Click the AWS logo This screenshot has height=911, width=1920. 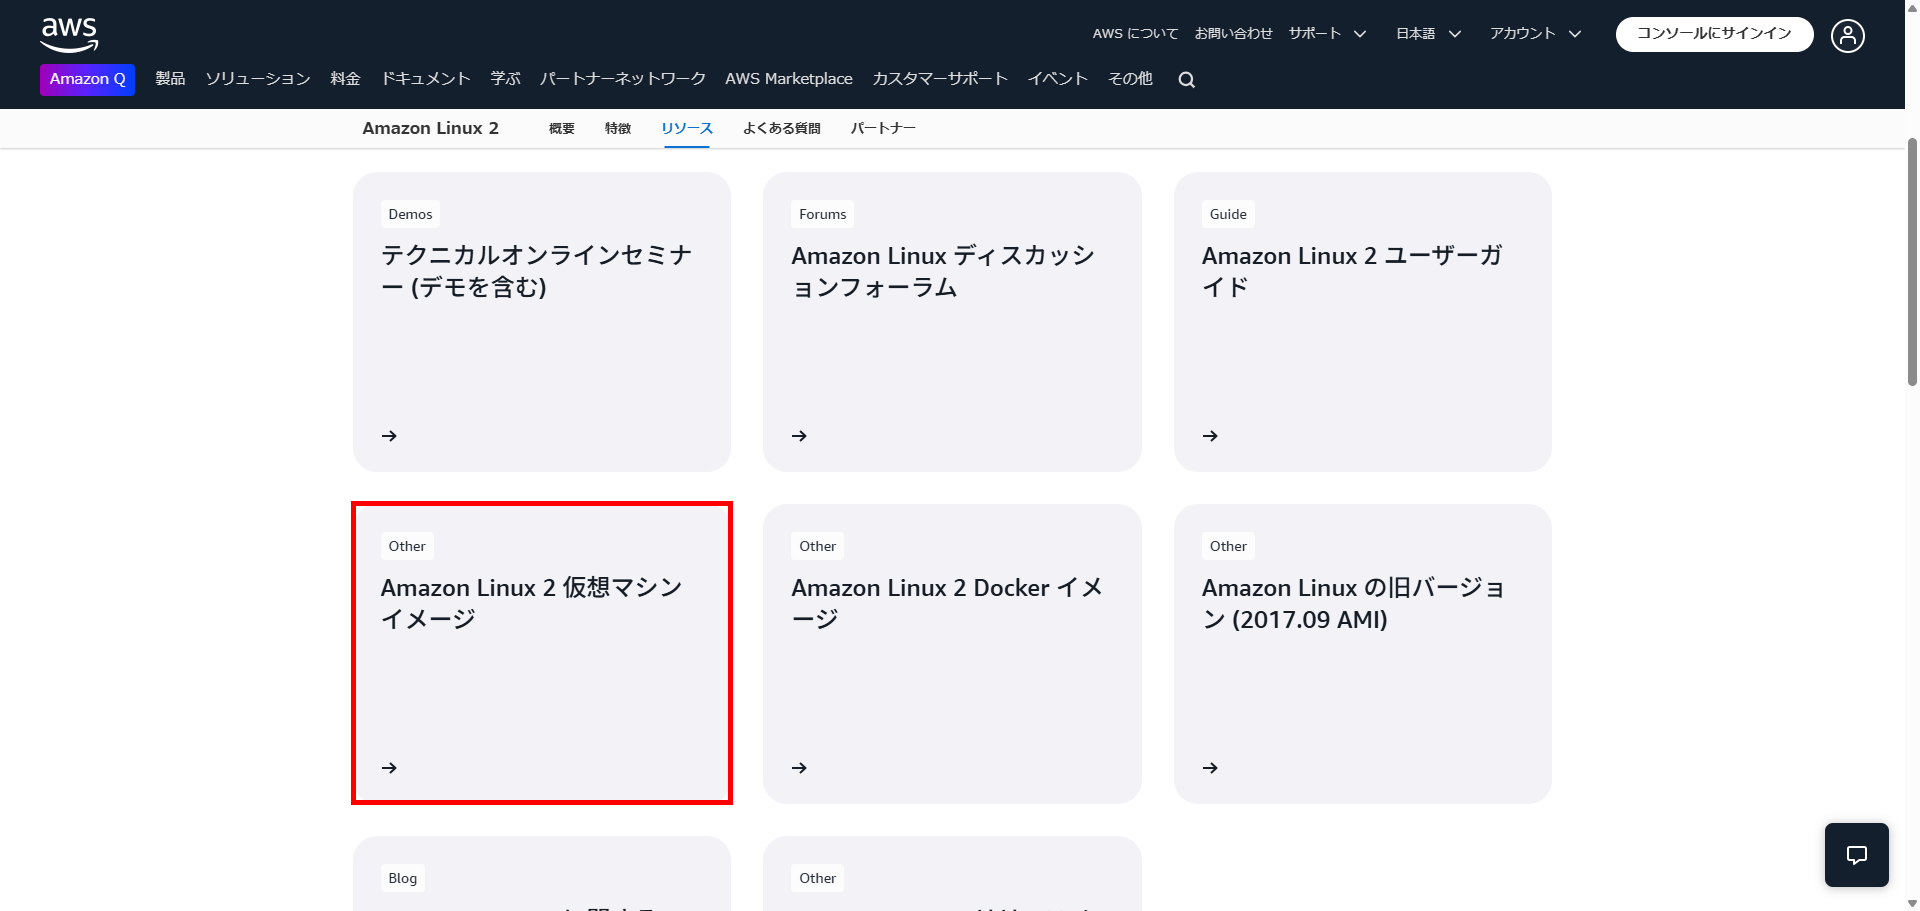tap(69, 35)
